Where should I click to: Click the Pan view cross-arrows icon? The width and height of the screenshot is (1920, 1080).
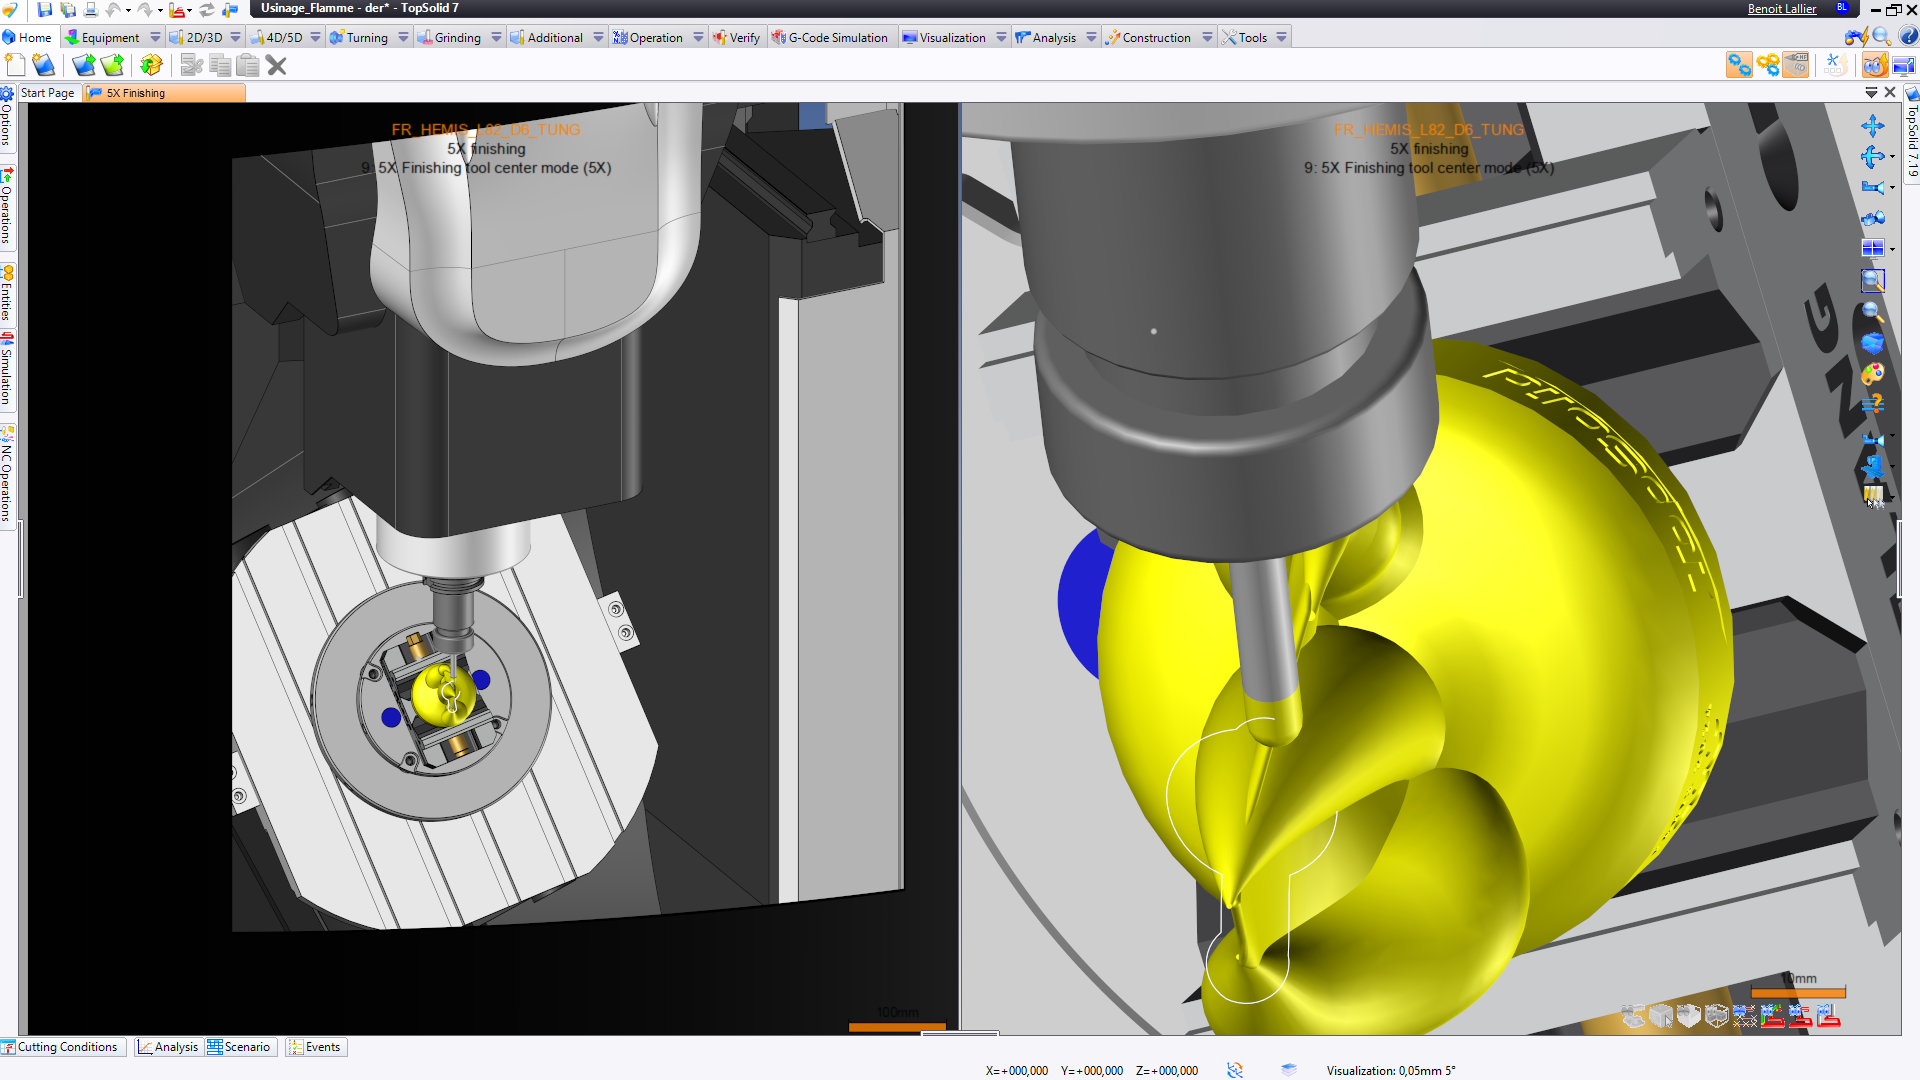click(1873, 126)
